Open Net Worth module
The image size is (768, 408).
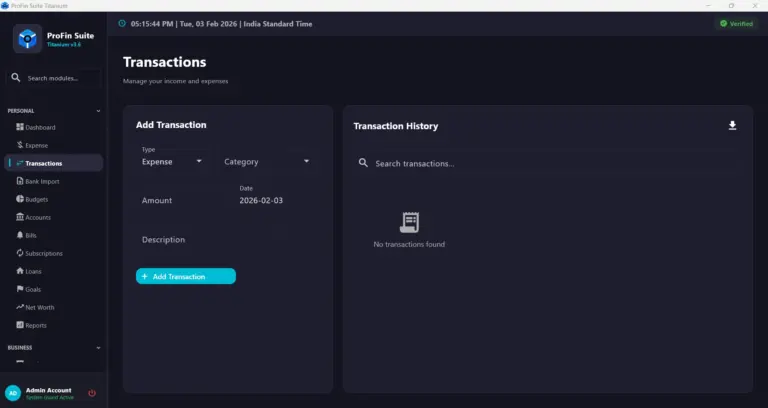pyautogui.click(x=53, y=307)
